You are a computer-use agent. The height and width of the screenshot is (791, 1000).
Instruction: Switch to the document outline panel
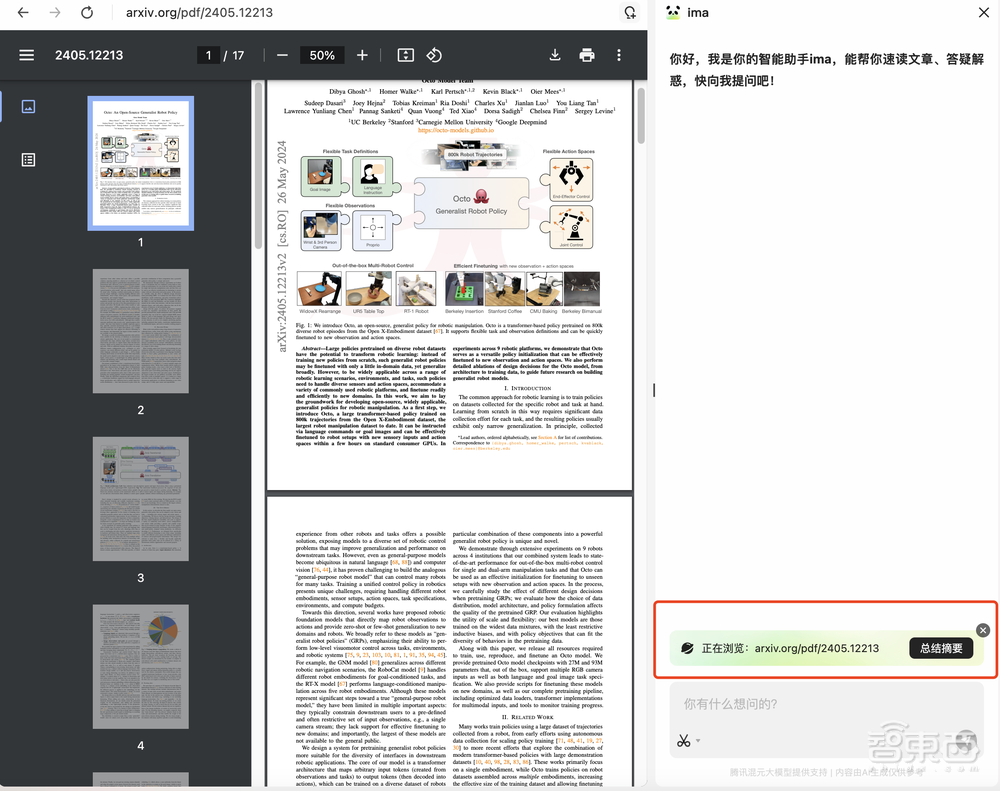28,159
